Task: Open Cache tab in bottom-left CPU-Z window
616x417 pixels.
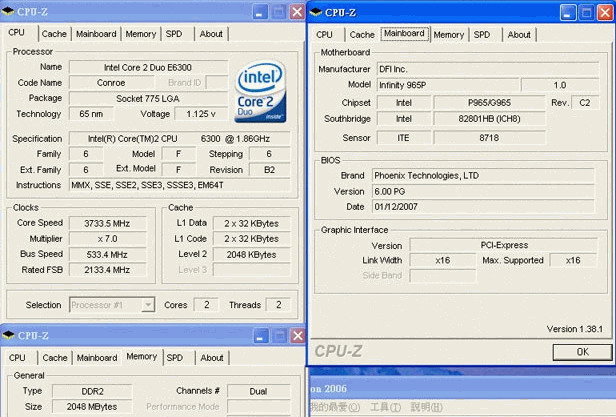Action: (x=55, y=358)
